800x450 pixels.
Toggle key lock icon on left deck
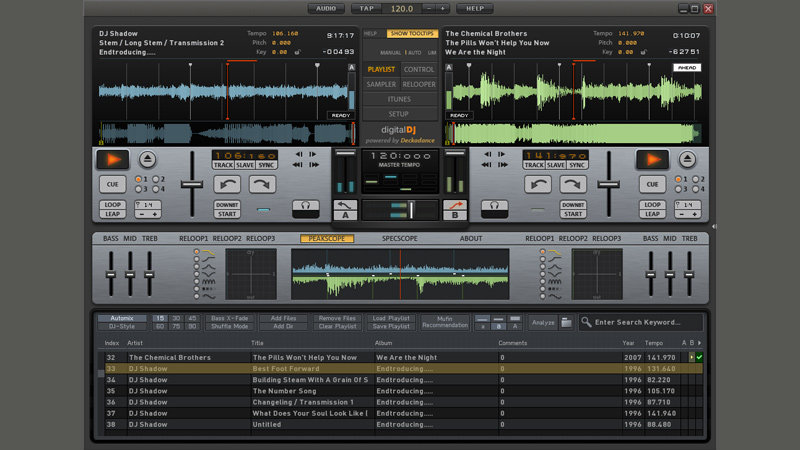point(298,52)
